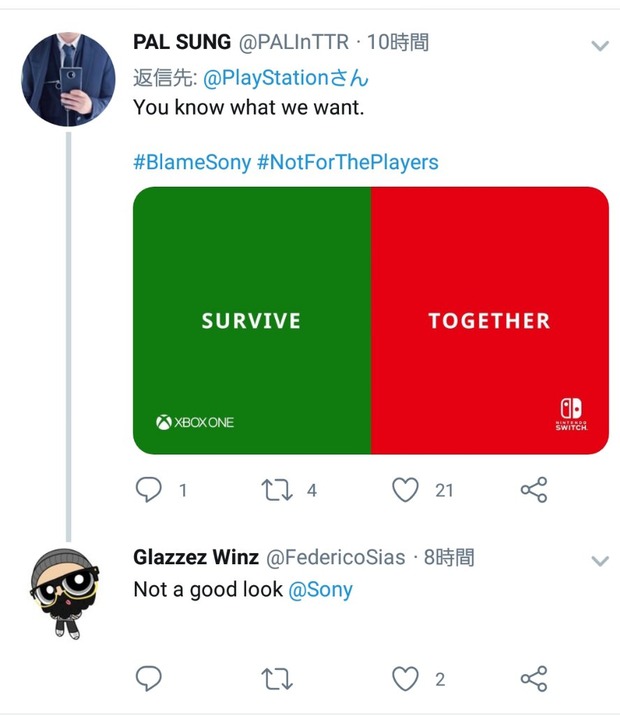
Task: Click the Glazzez Winz display name
Action: coord(196,557)
